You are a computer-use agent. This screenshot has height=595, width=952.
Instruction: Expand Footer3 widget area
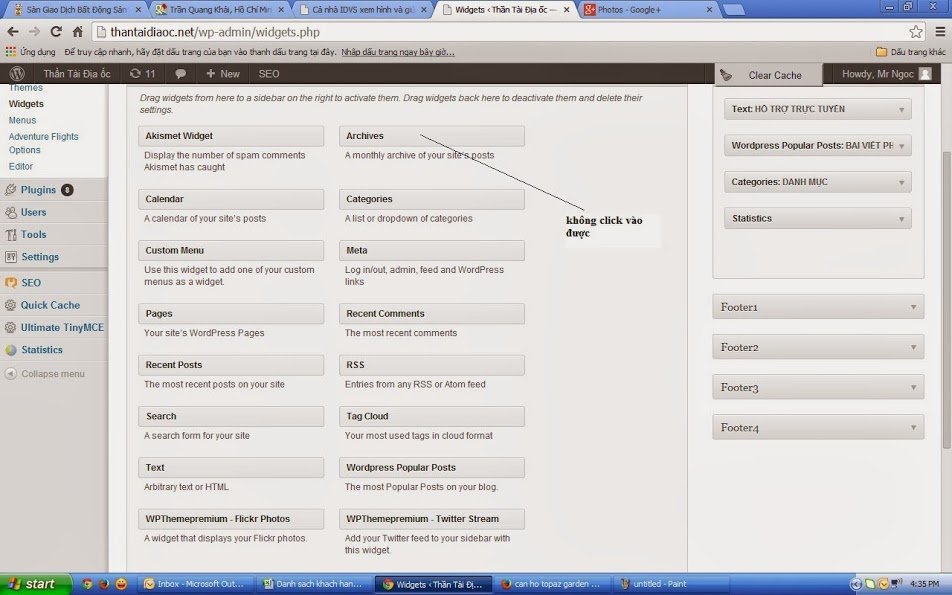[818, 387]
